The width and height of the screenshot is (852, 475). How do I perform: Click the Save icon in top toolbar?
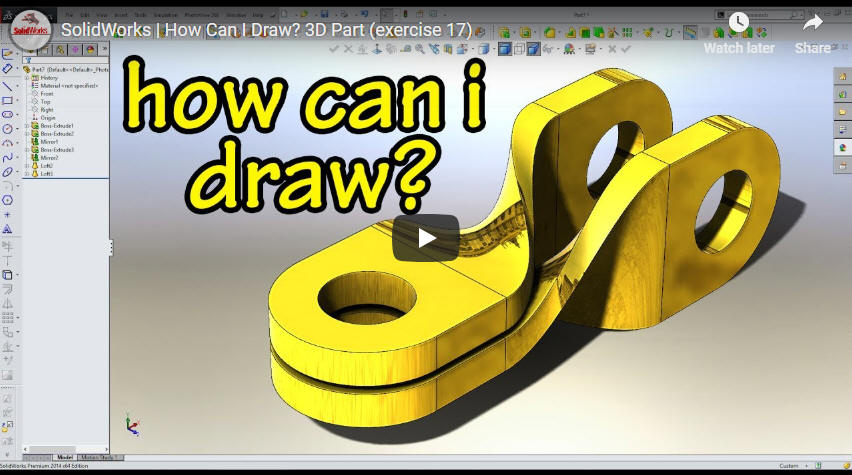[x=324, y=14]
